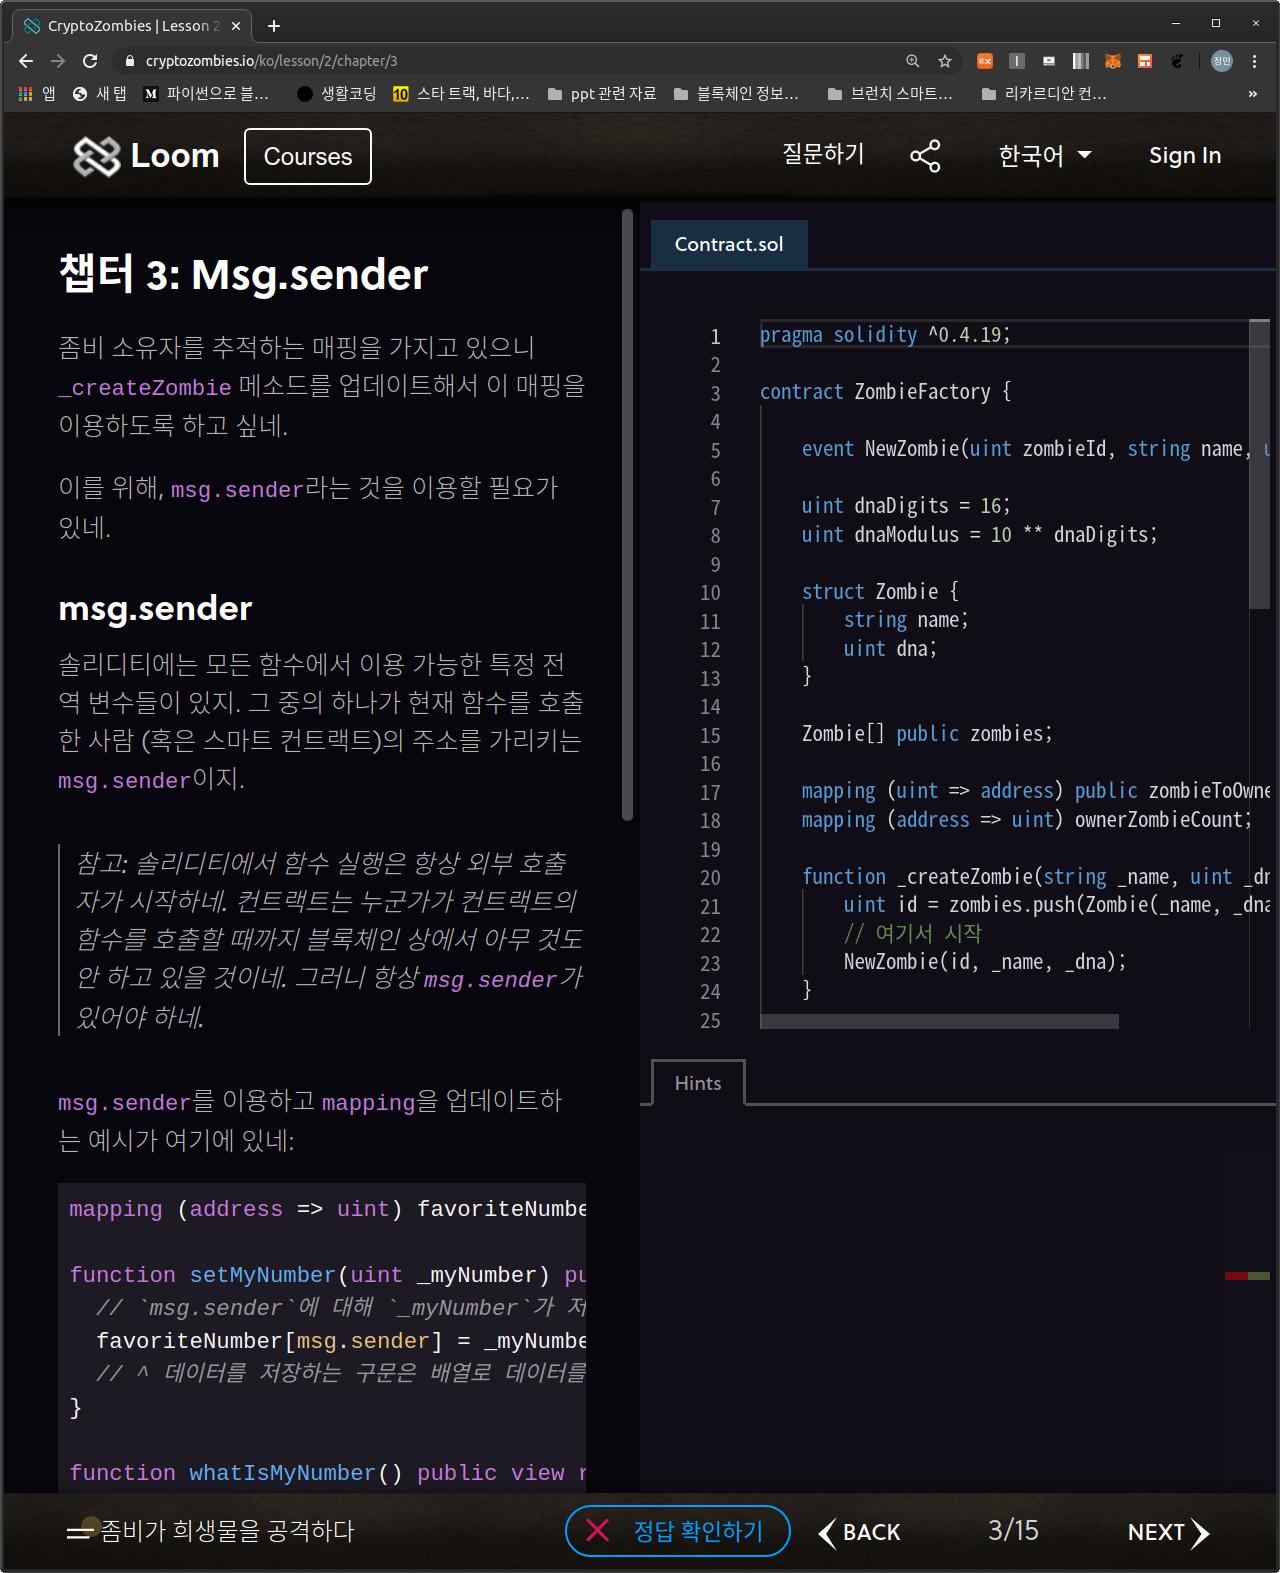Click Sign In
This screenshot has height=1573, width=1280.
(1185, 156)
